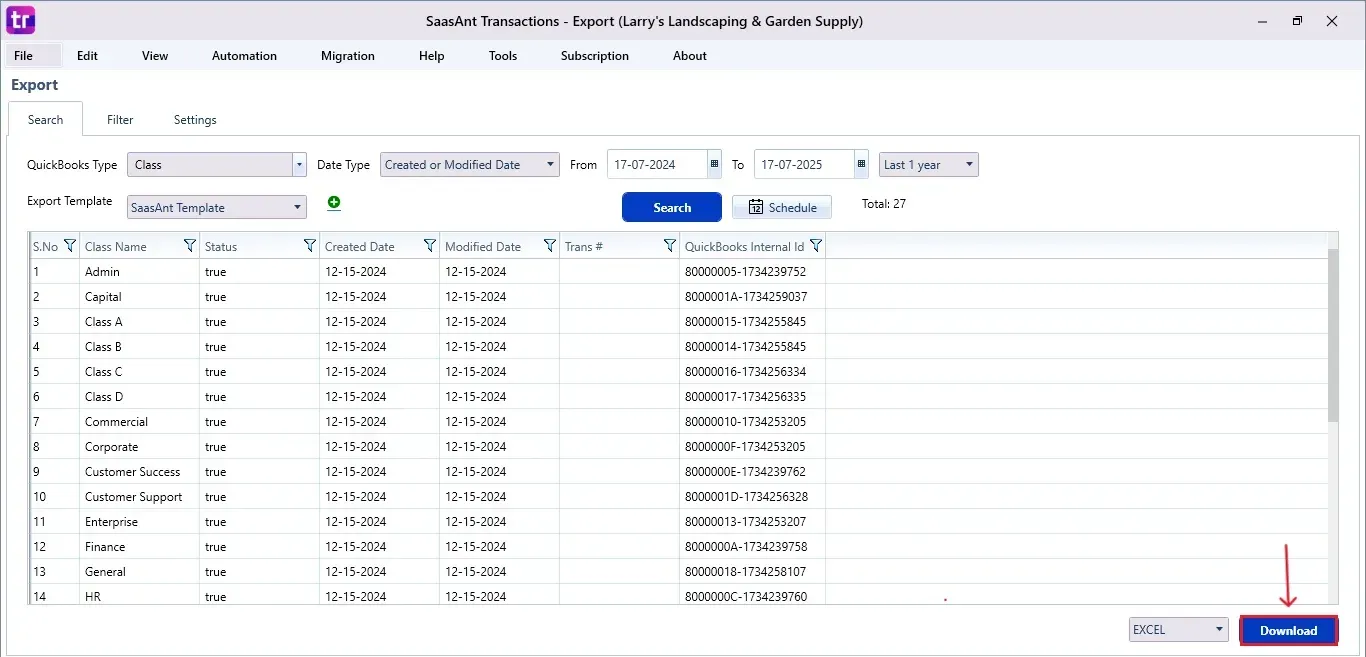Click the Class Name column filter icon

tap(190, 246)
